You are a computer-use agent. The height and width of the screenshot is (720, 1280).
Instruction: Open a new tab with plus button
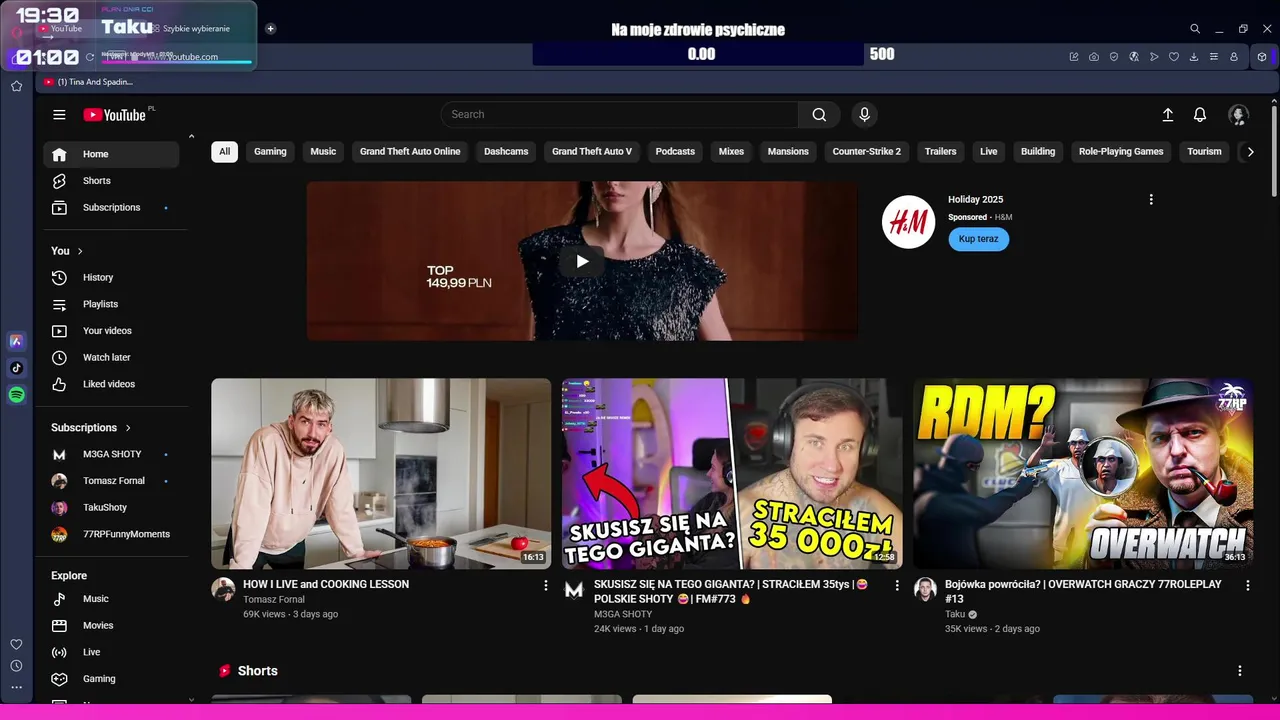point(270,29)
